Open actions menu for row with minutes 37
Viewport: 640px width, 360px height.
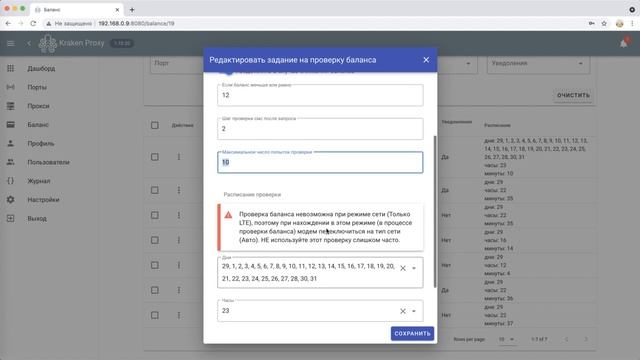(179, 316)
